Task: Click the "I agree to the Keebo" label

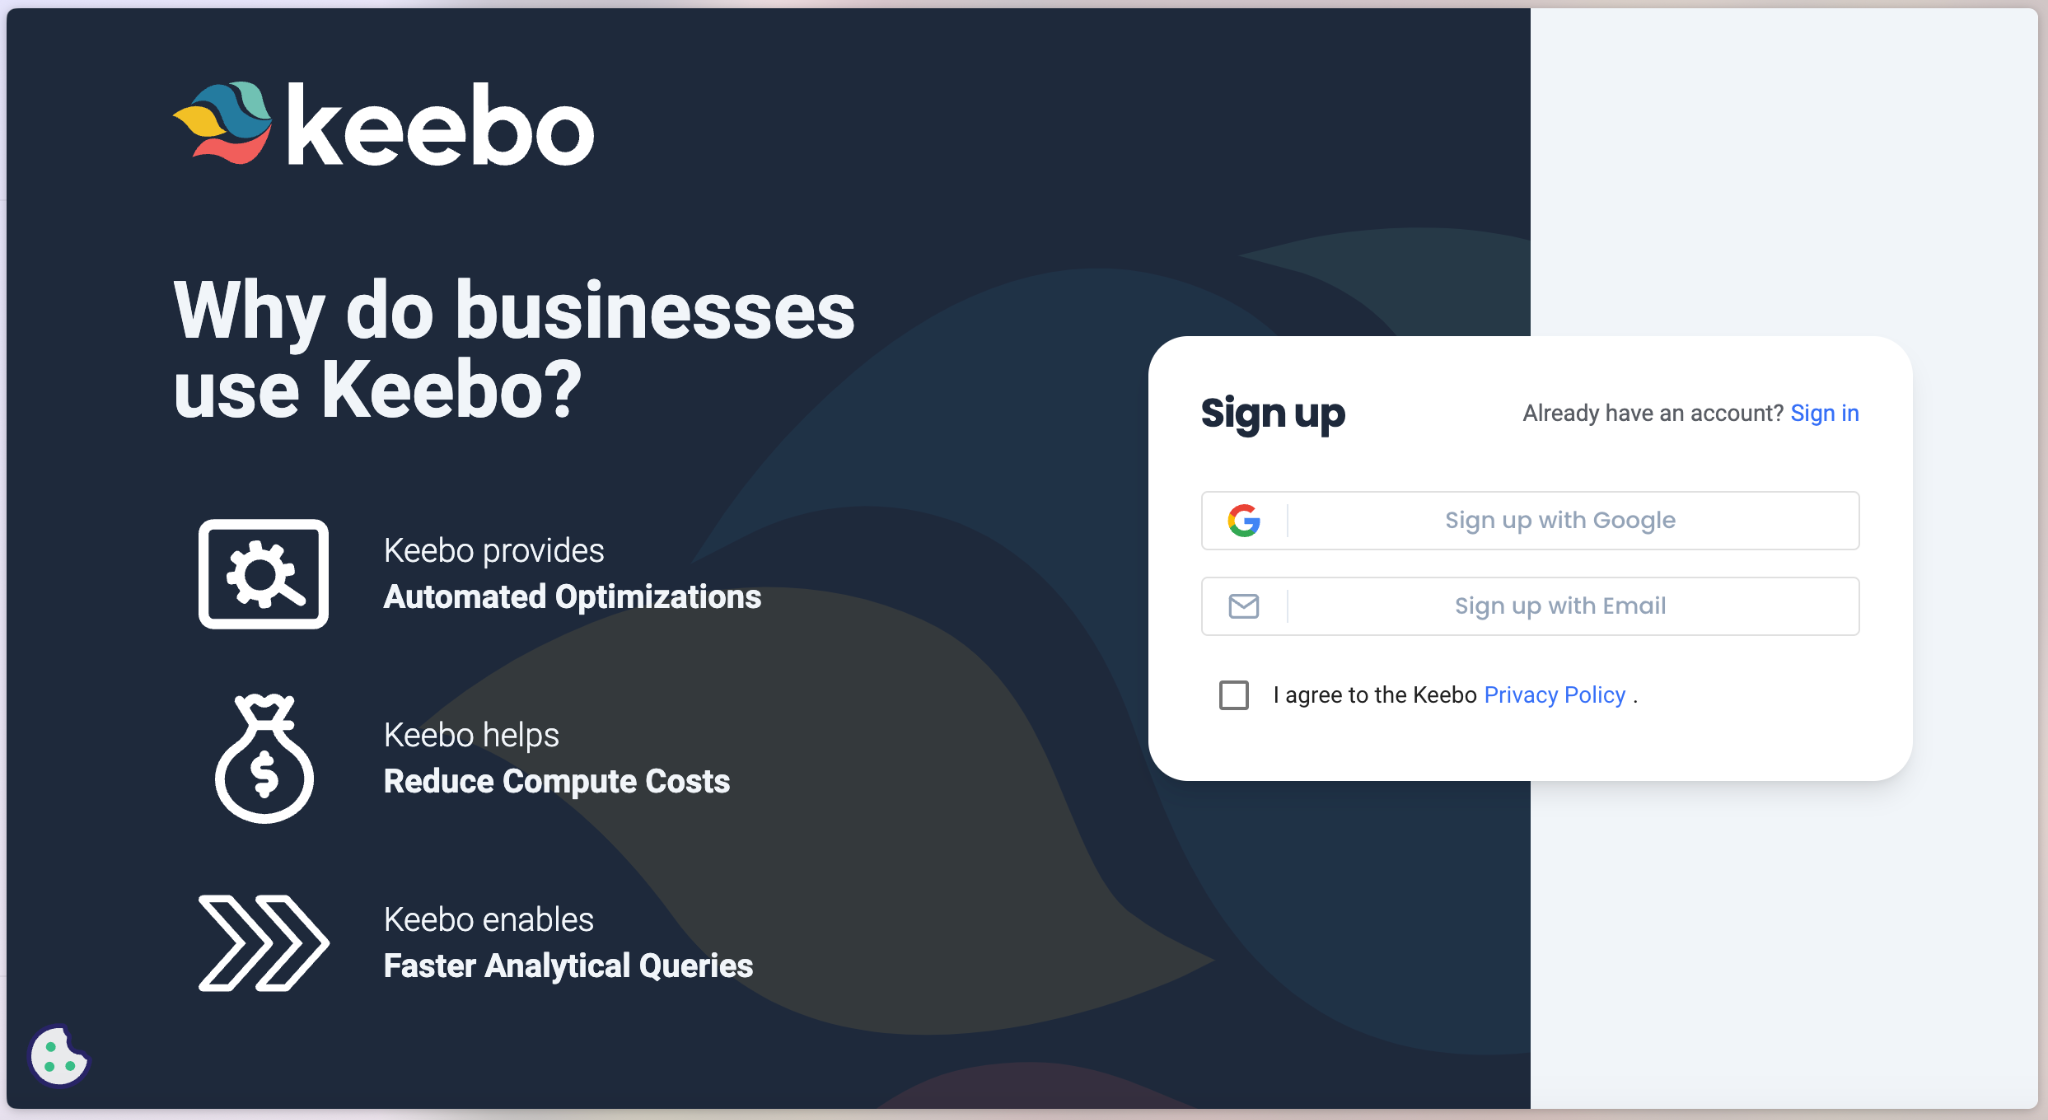Action: 1375,695
